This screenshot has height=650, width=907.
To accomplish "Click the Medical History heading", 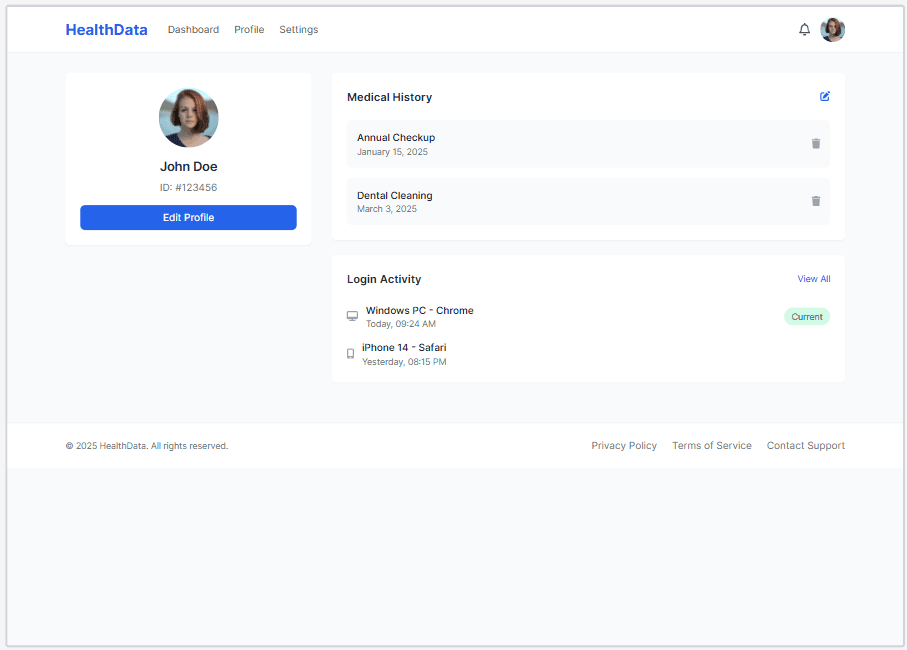I will click(x=389, y=97).
